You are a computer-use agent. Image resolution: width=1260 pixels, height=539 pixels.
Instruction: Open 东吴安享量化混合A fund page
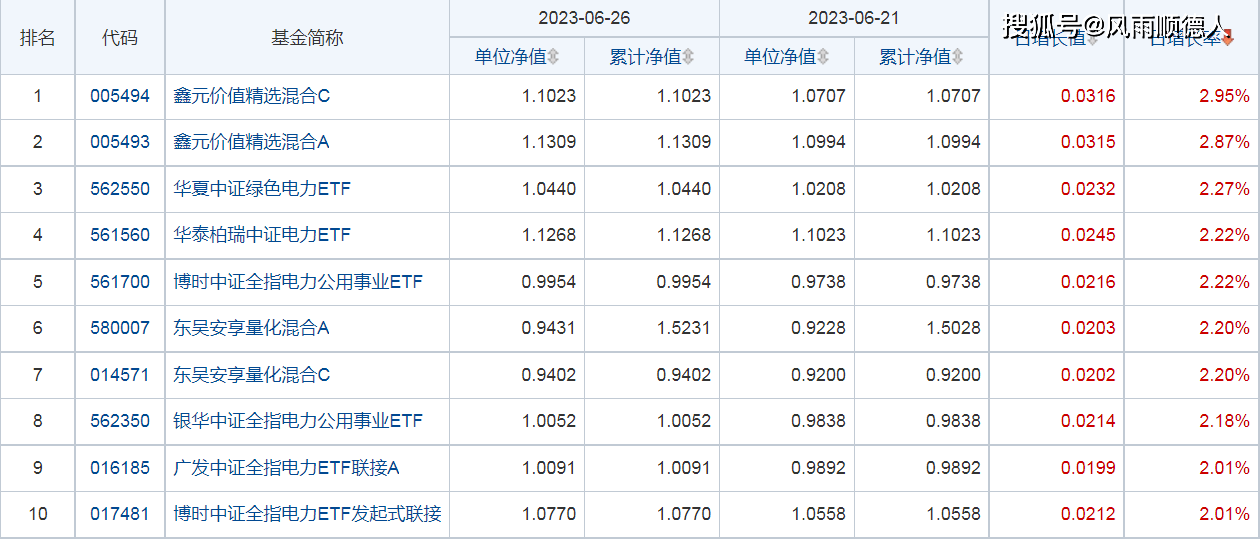pos(252,328)
